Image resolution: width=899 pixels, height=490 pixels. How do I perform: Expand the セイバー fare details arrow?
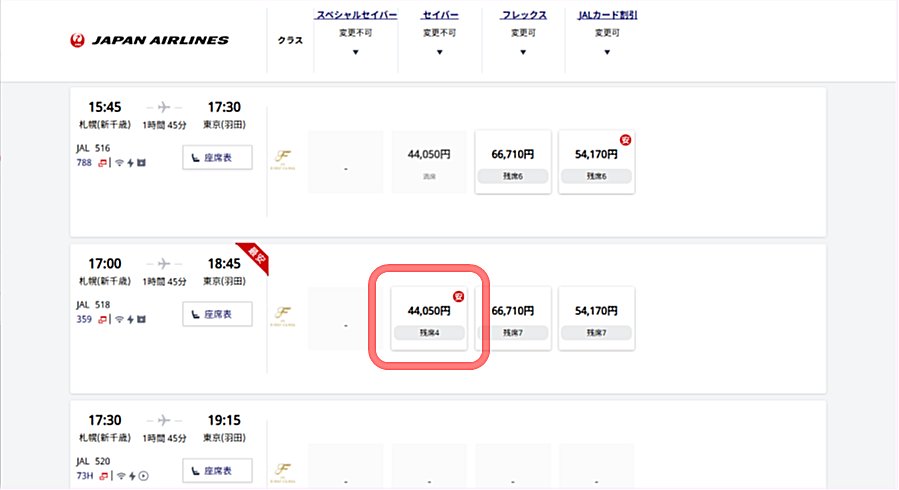point(441,52)
